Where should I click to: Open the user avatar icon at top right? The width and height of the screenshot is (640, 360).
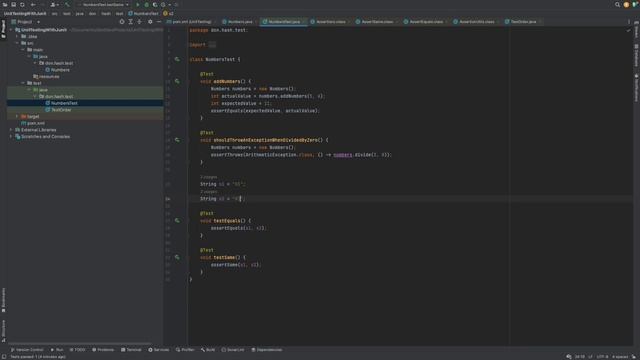click(x=626, y=4)
